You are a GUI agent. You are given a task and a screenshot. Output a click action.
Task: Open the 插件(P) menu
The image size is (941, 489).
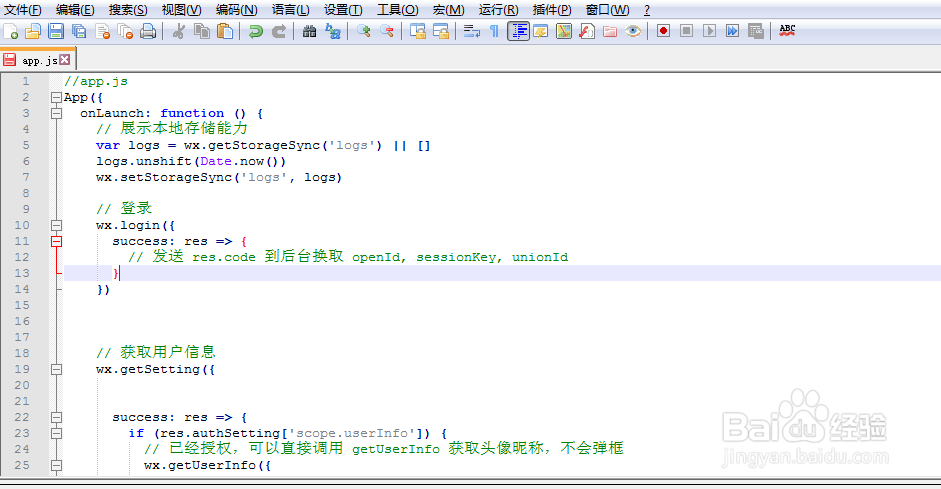pyautogui.click(x=552, y=10)
